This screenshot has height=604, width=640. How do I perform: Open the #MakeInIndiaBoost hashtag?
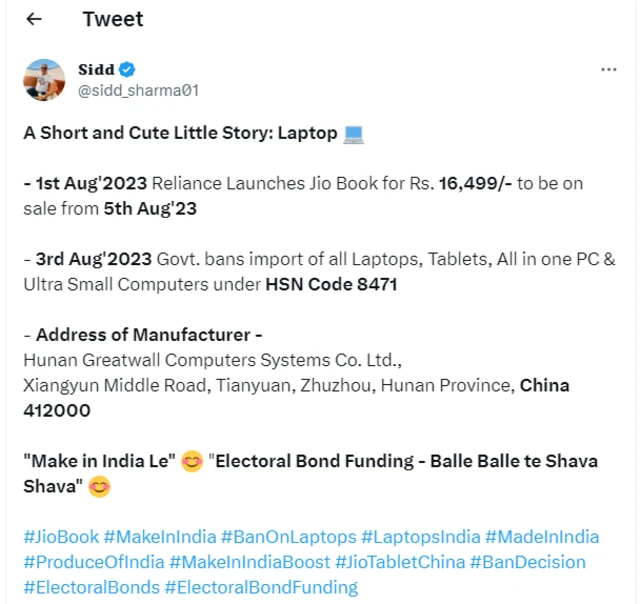[249, 562]
